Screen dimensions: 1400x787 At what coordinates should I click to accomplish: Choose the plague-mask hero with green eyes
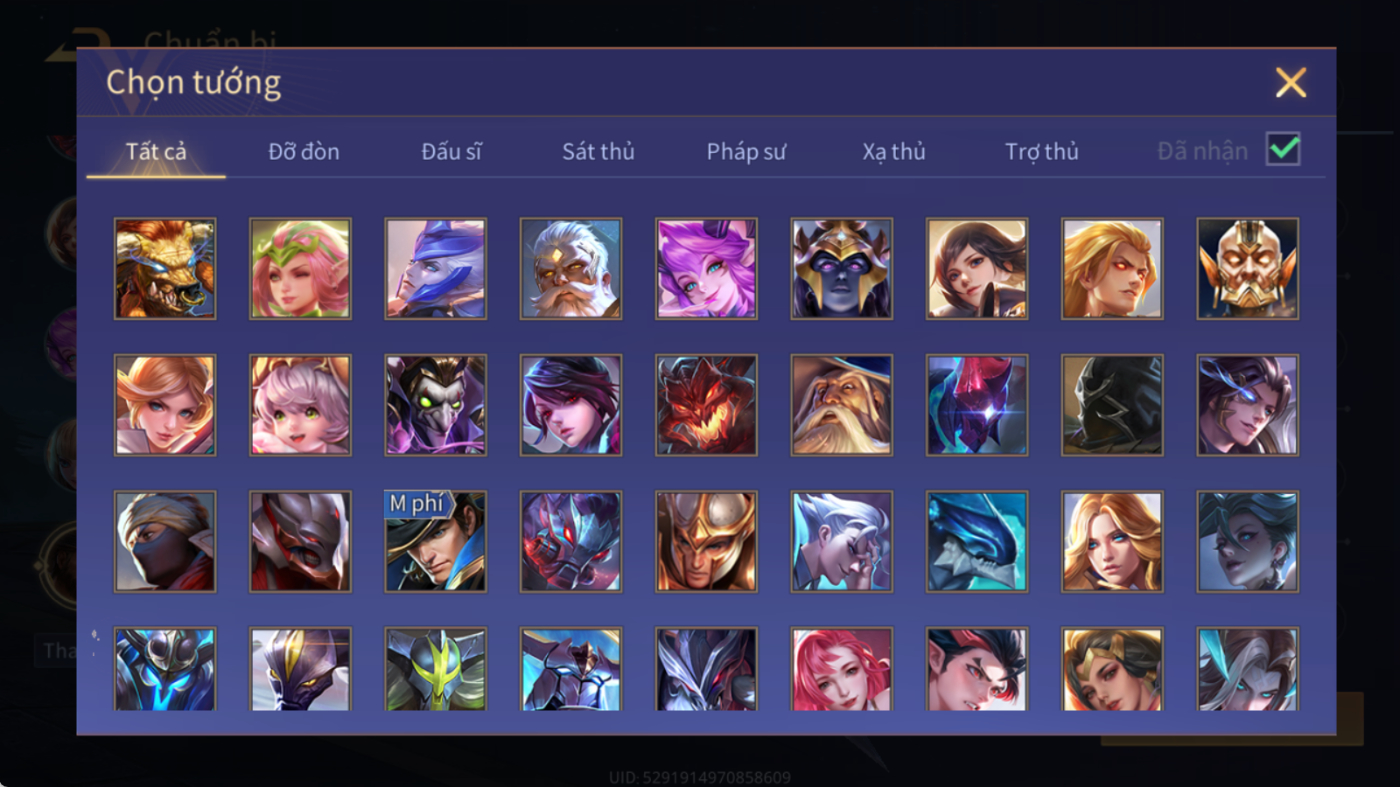point(435,405)
